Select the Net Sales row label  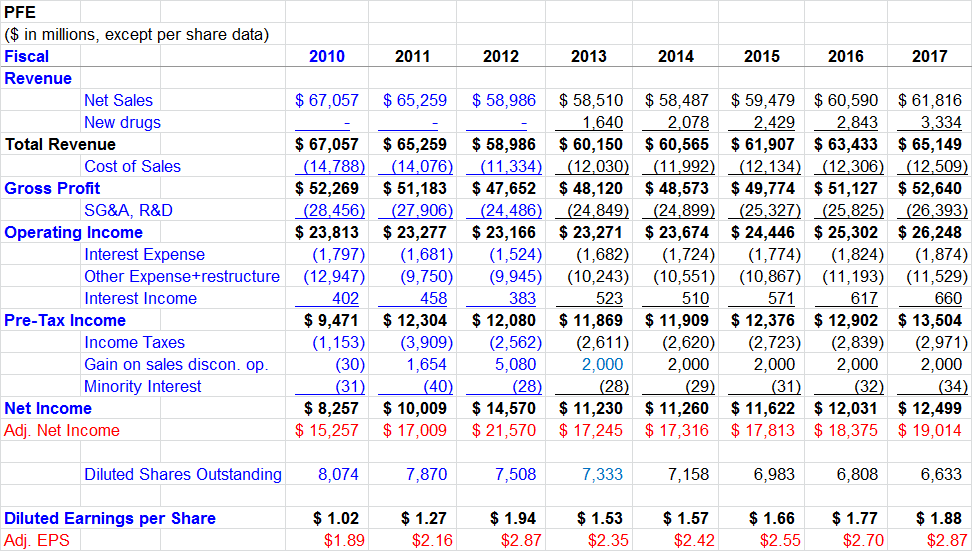118,100
